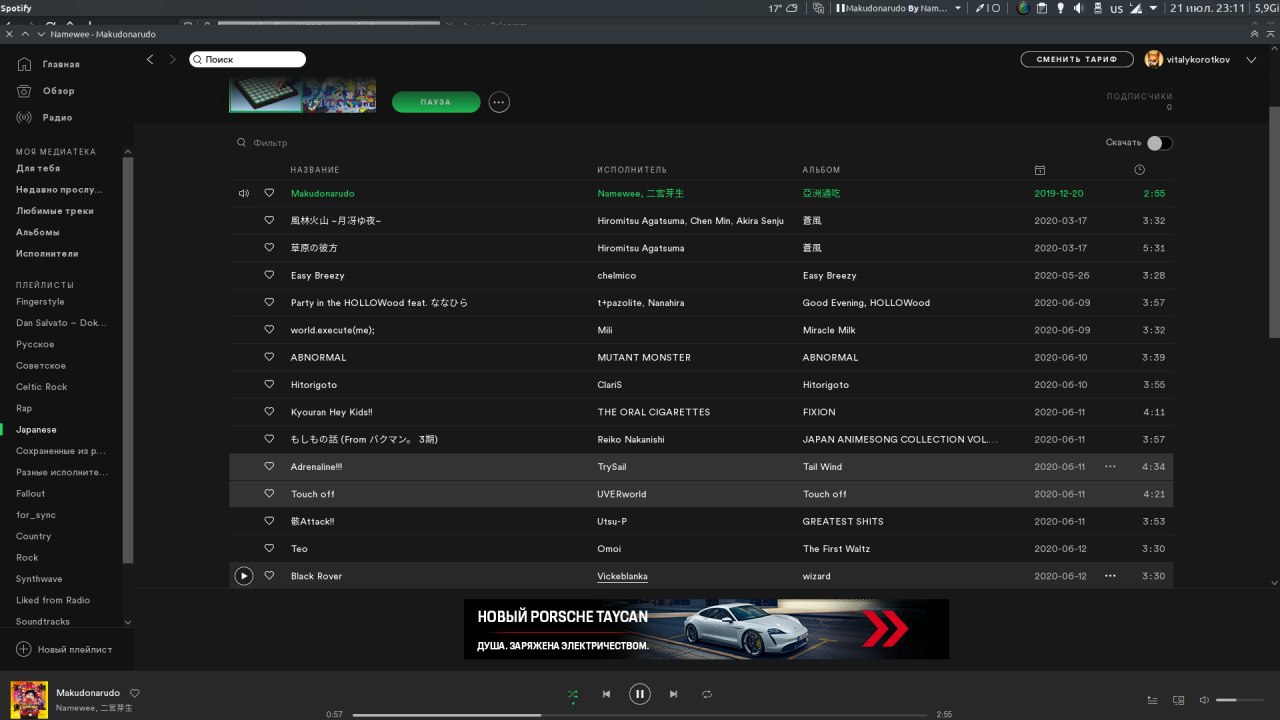The image size is (1280, 720).
Task: Open the playlist more options ellipsis
Action: tap(499, 102)
